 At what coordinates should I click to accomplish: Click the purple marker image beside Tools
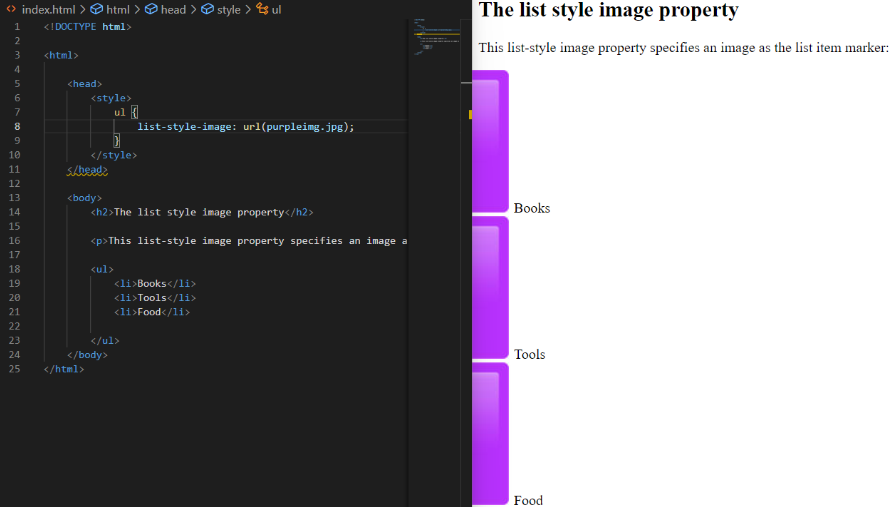490,288
